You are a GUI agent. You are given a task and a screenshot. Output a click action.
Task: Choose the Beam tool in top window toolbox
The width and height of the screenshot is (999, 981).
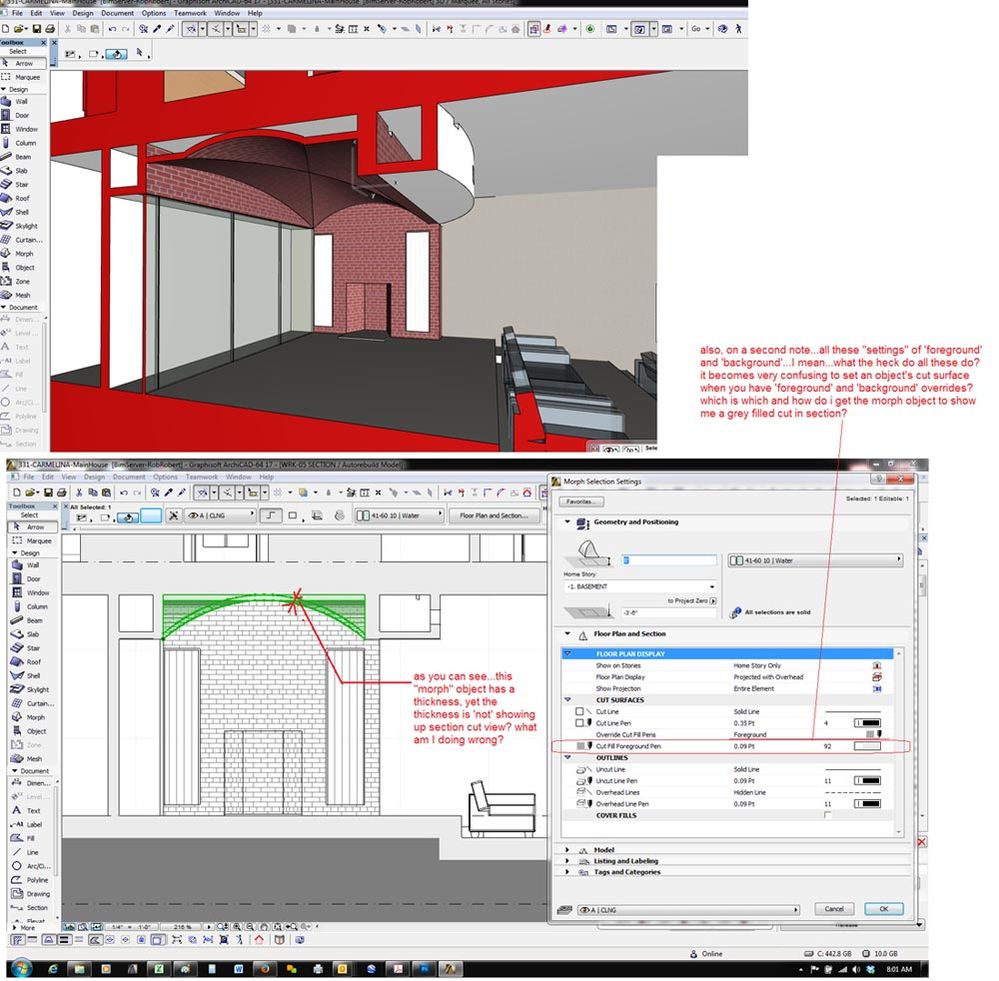22,157
